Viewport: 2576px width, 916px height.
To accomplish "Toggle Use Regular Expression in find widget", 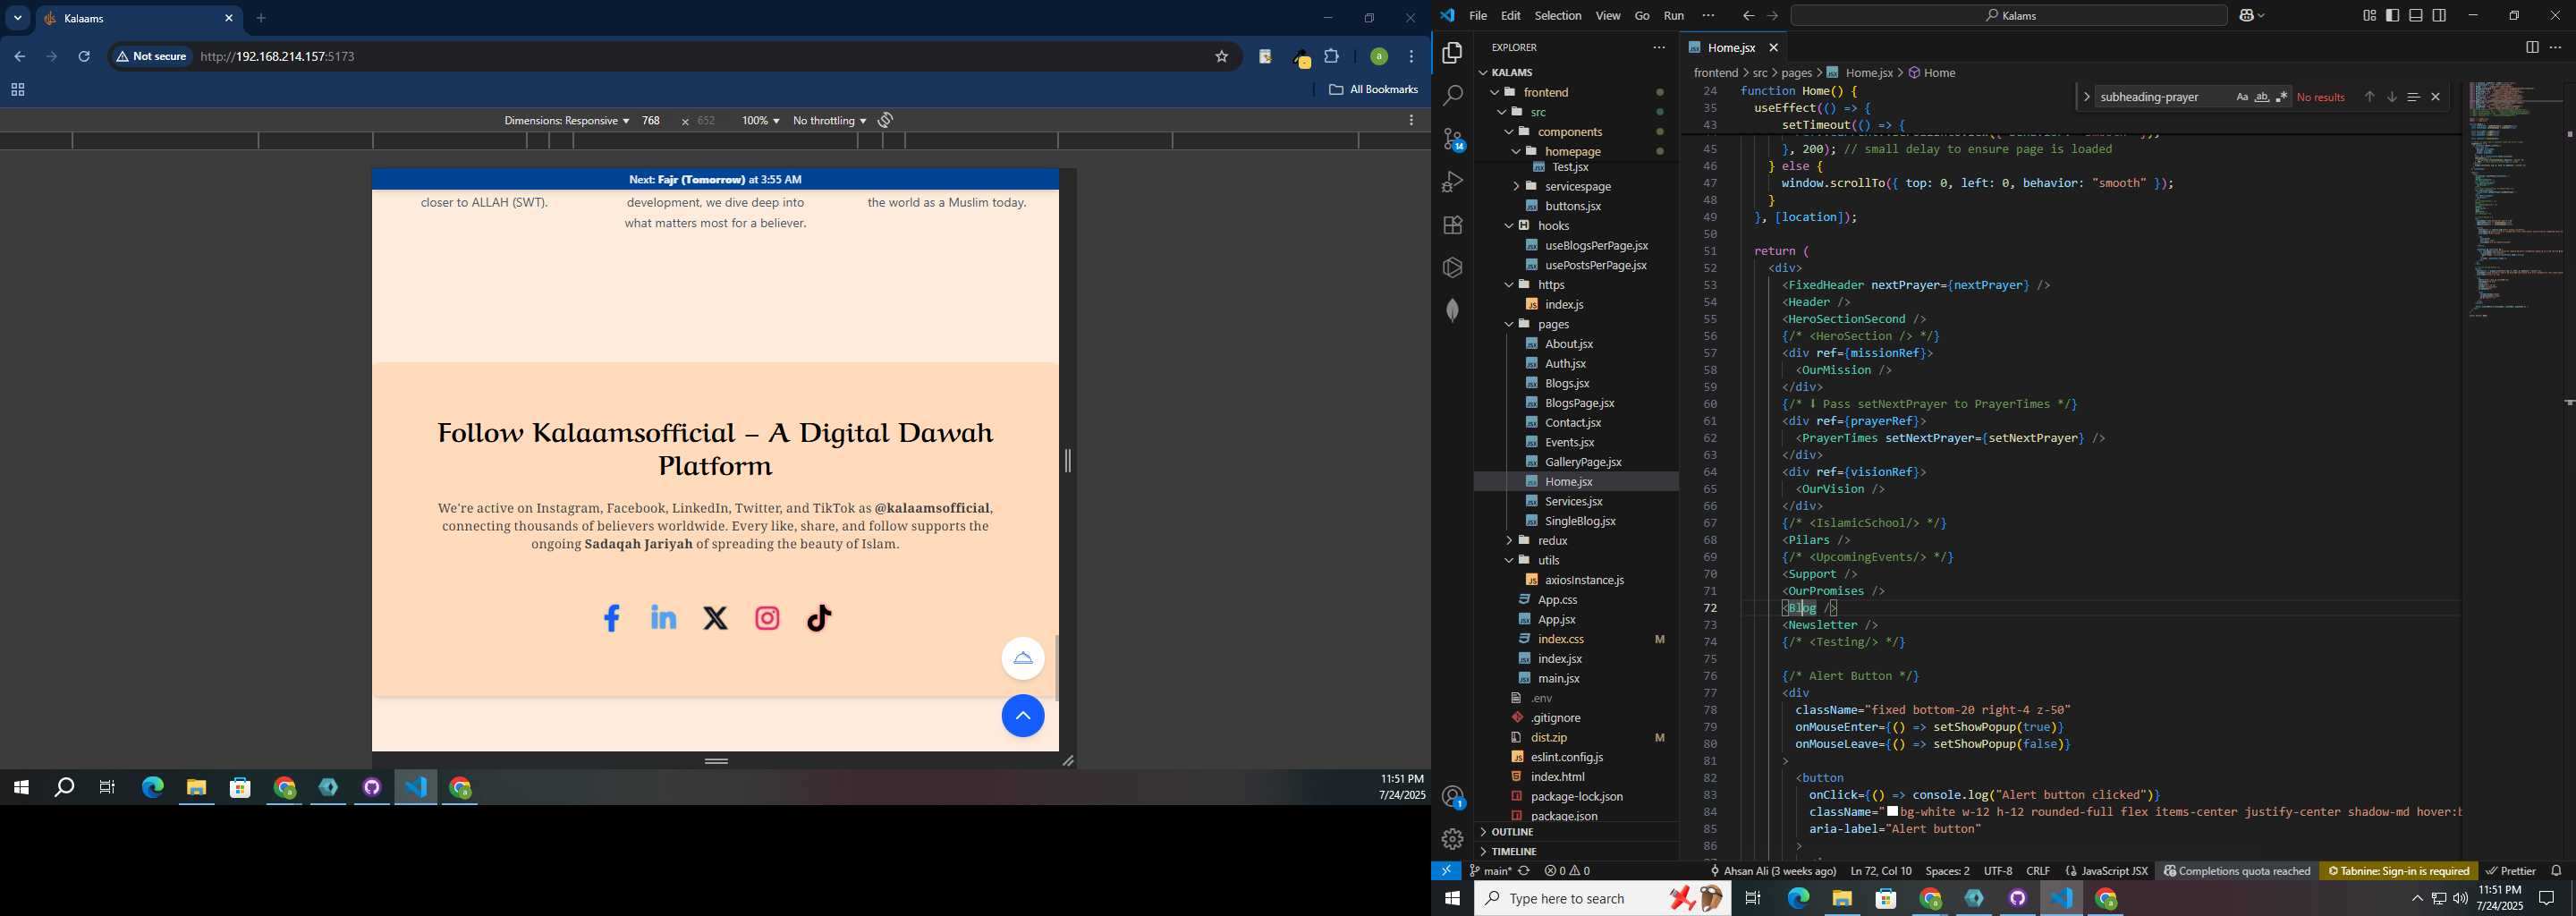I will (2281, 97).
